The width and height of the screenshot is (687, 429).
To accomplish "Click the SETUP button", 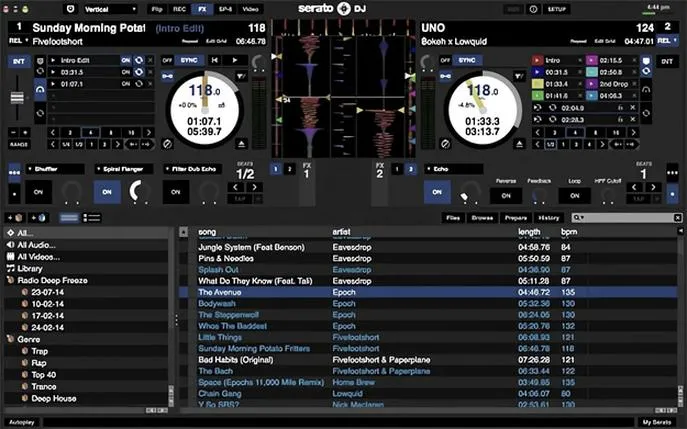I will (x=556, y=9).
